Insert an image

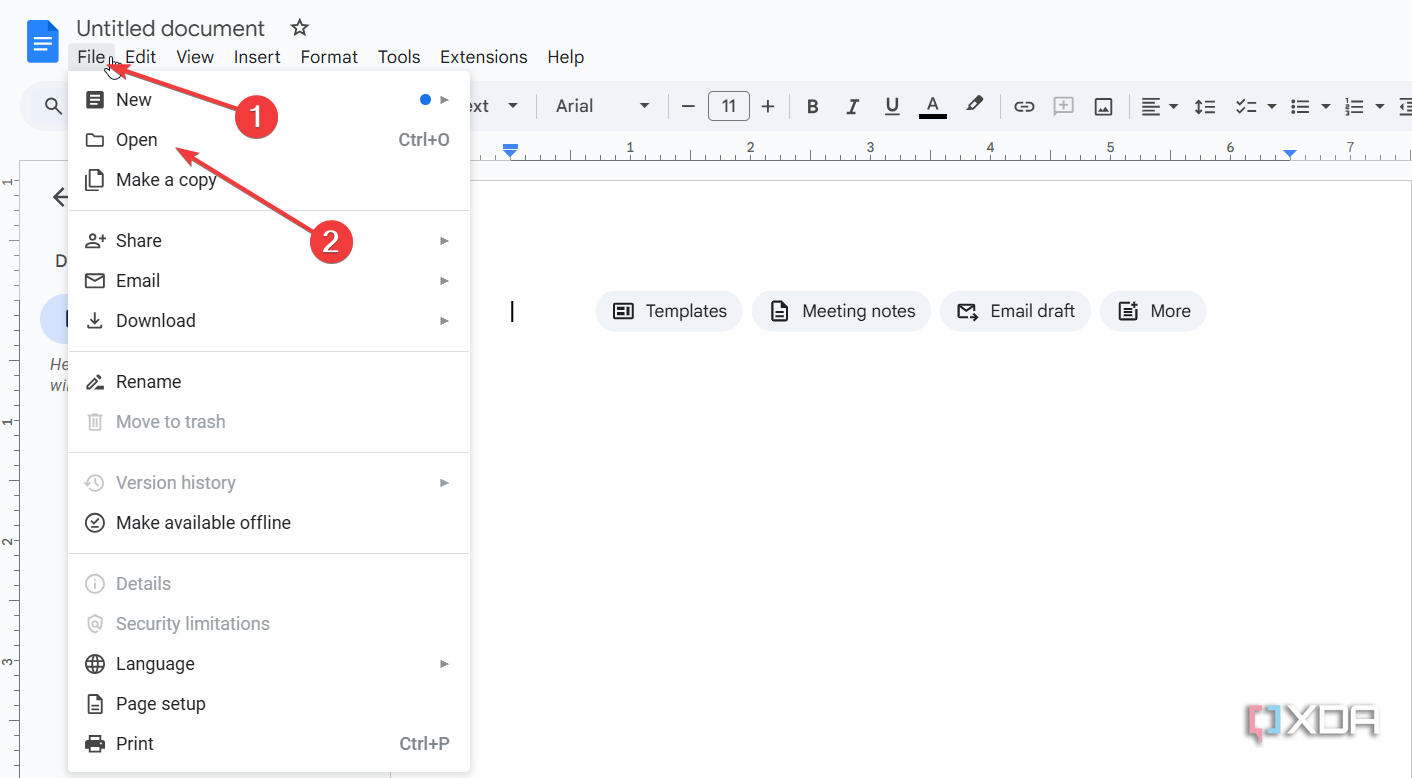coord(1103,106)
